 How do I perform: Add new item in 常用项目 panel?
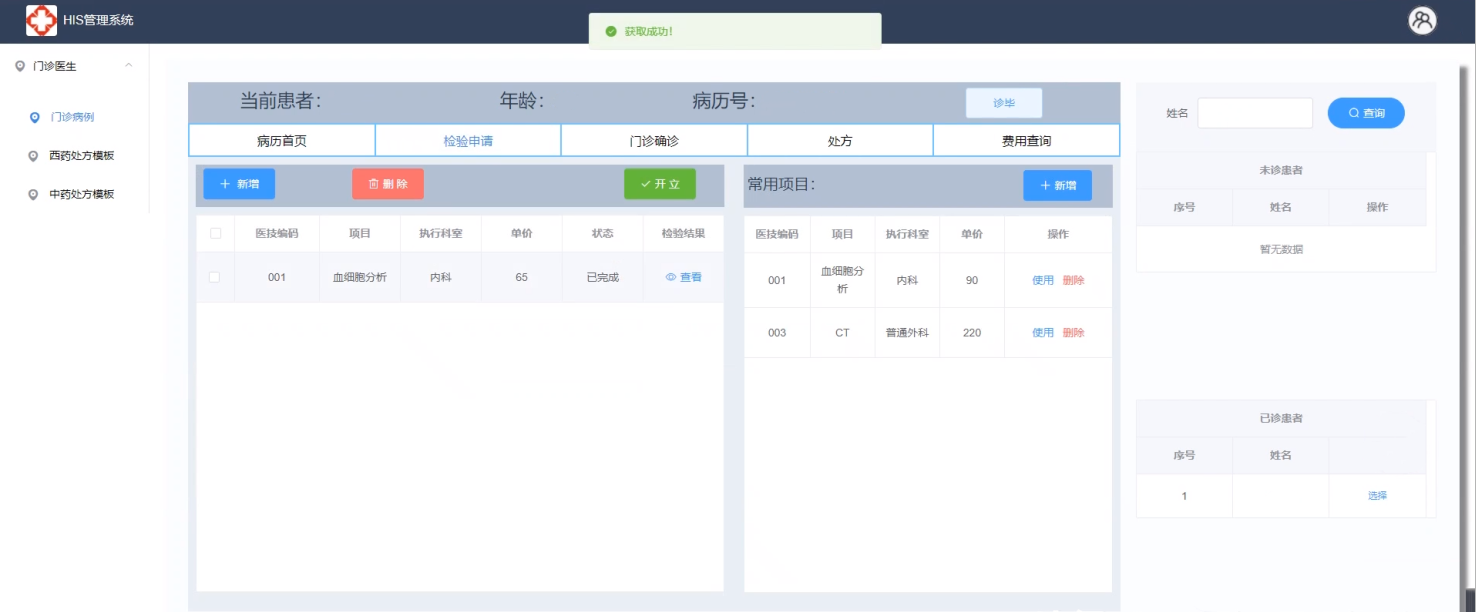point(1057,185)
